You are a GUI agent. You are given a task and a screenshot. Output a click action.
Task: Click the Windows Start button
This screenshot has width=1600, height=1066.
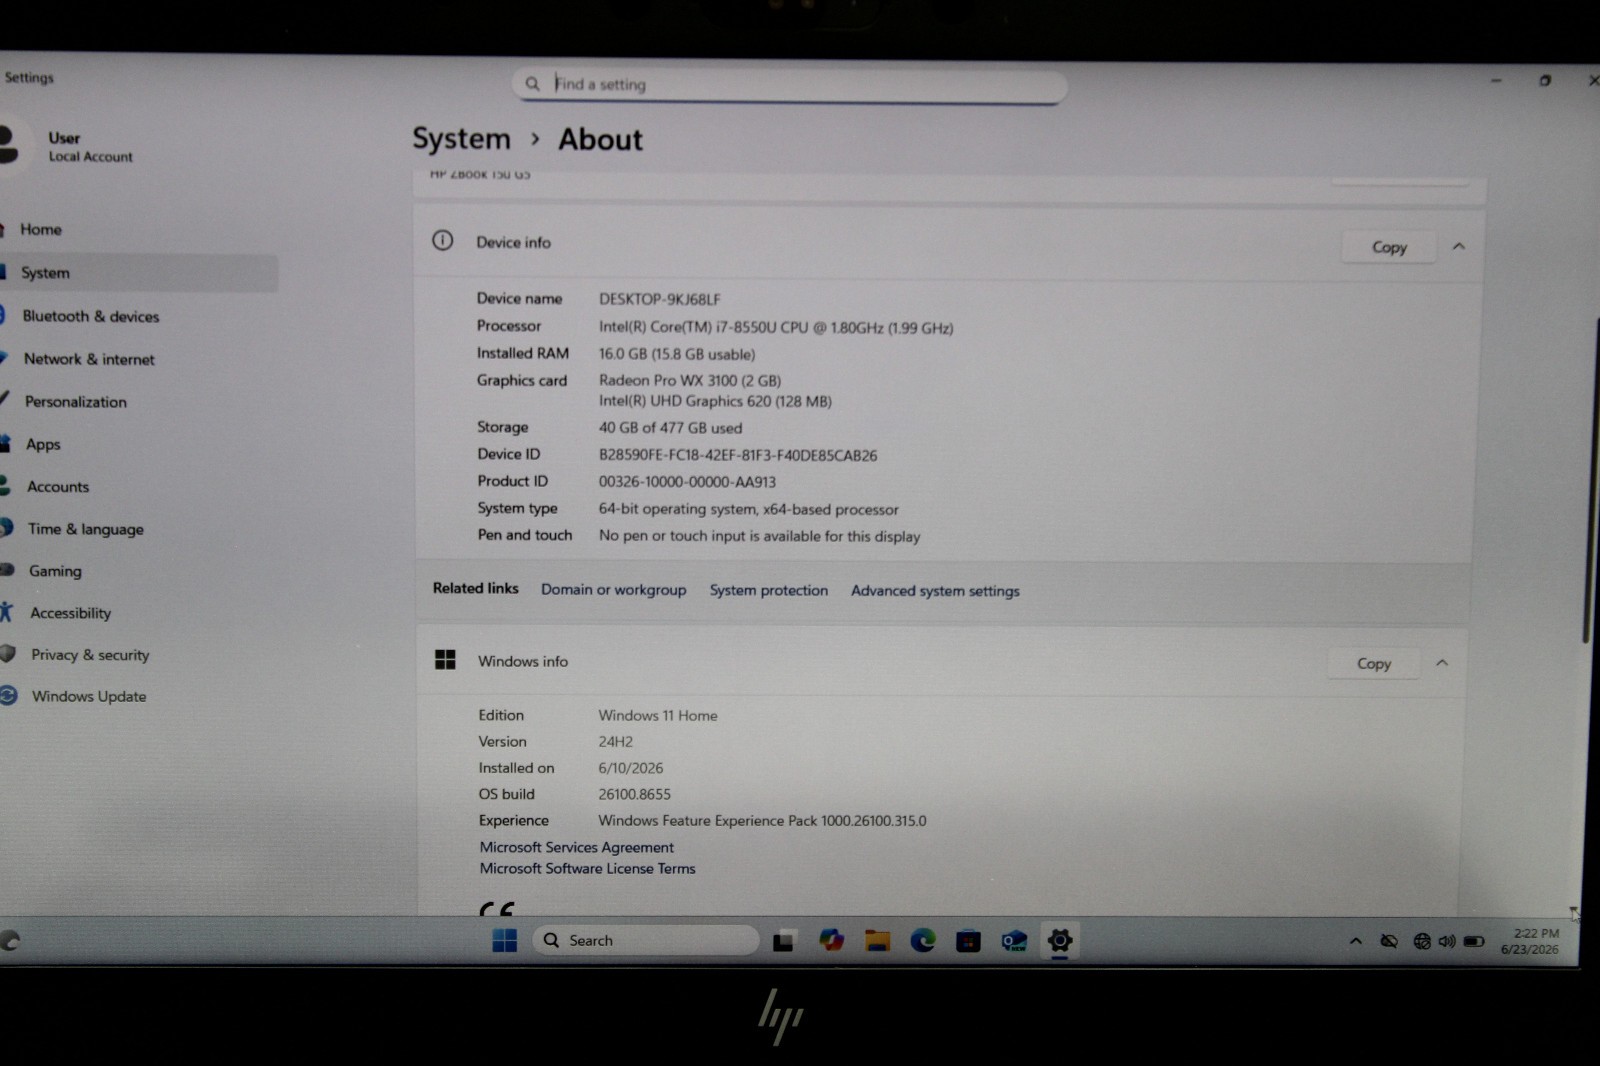(x=505, y=940)
